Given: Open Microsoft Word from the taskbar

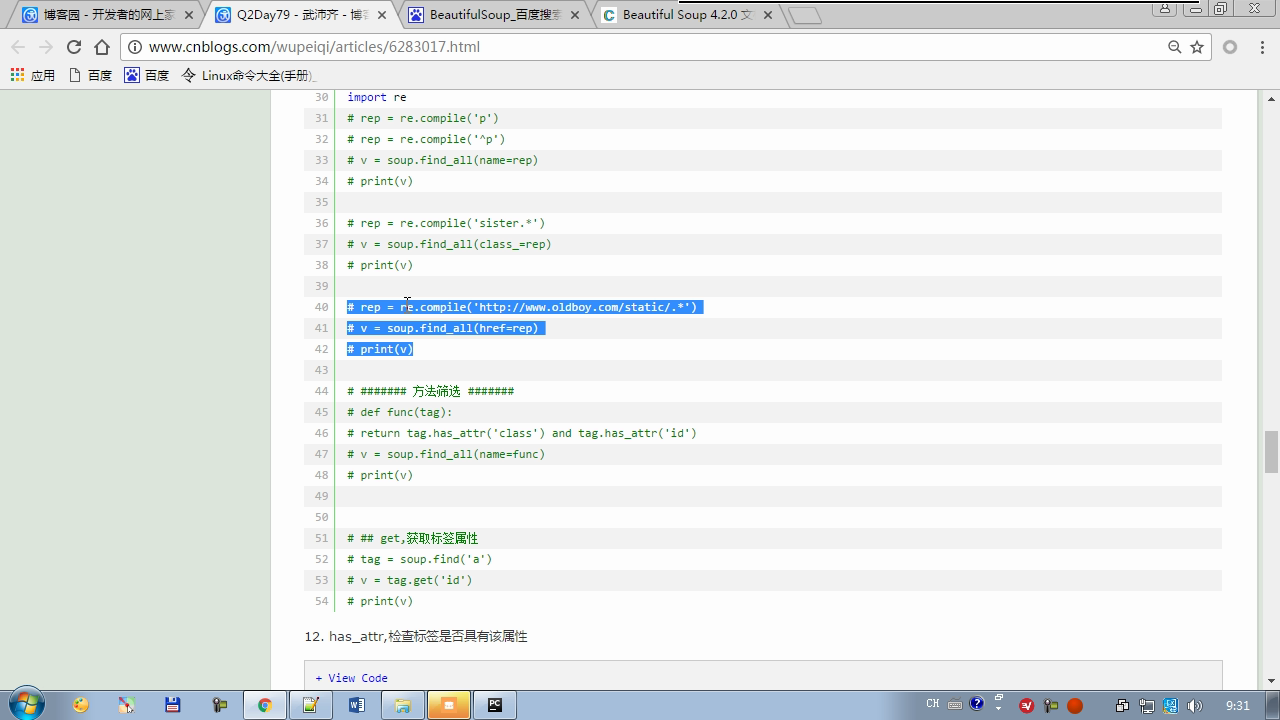Looking at the screenshot, I should coord(357,705).
